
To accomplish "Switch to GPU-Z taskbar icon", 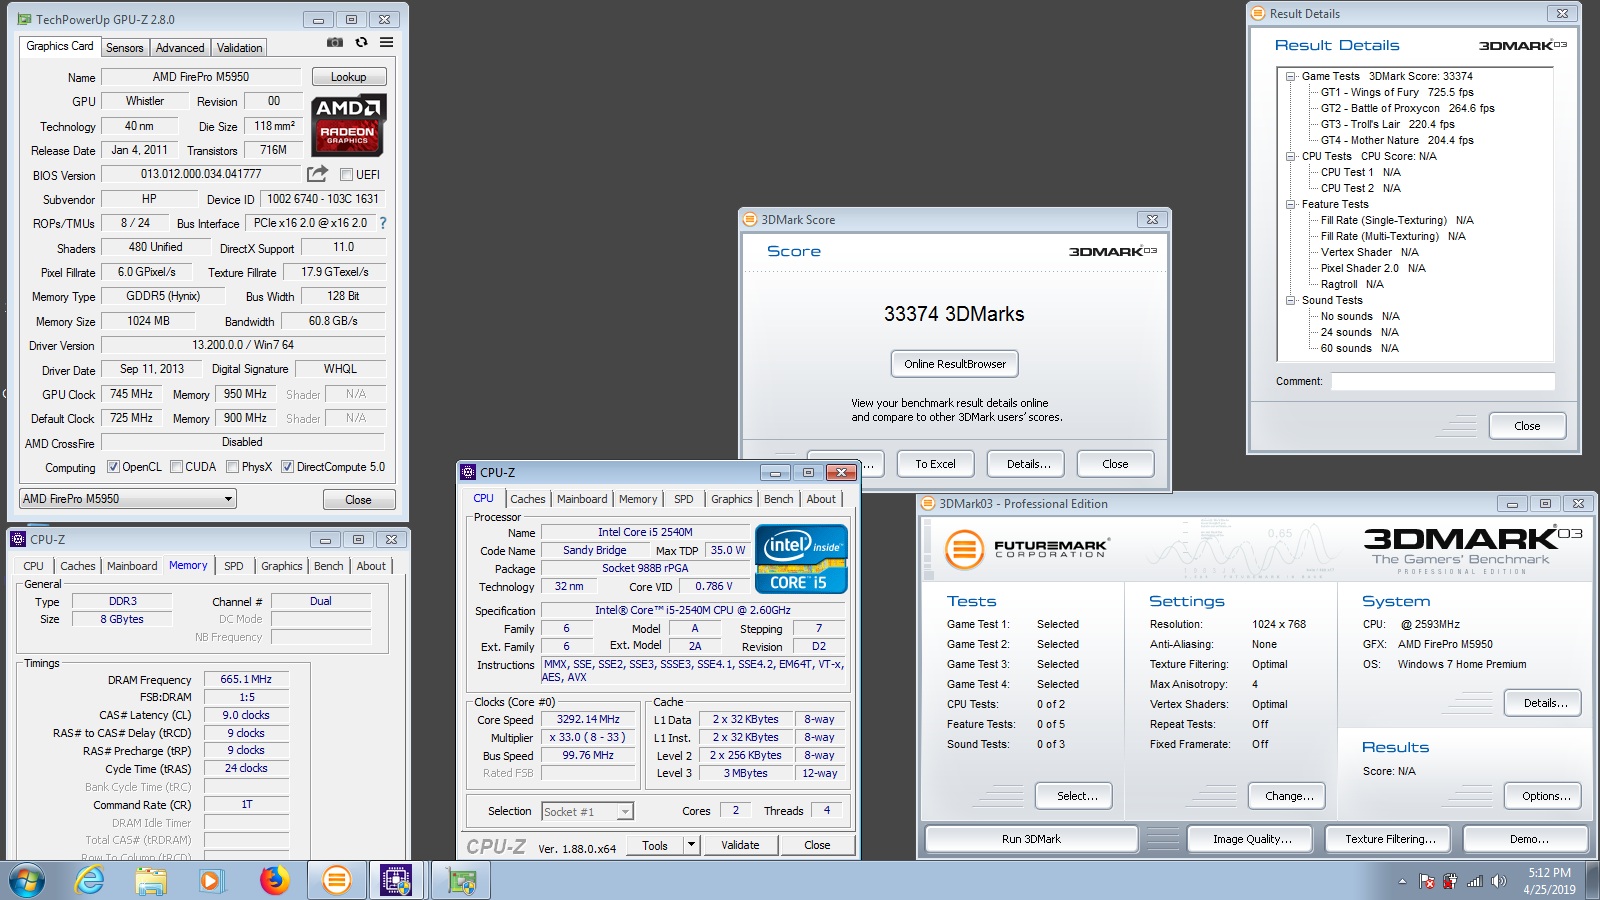I will [461, 881].
